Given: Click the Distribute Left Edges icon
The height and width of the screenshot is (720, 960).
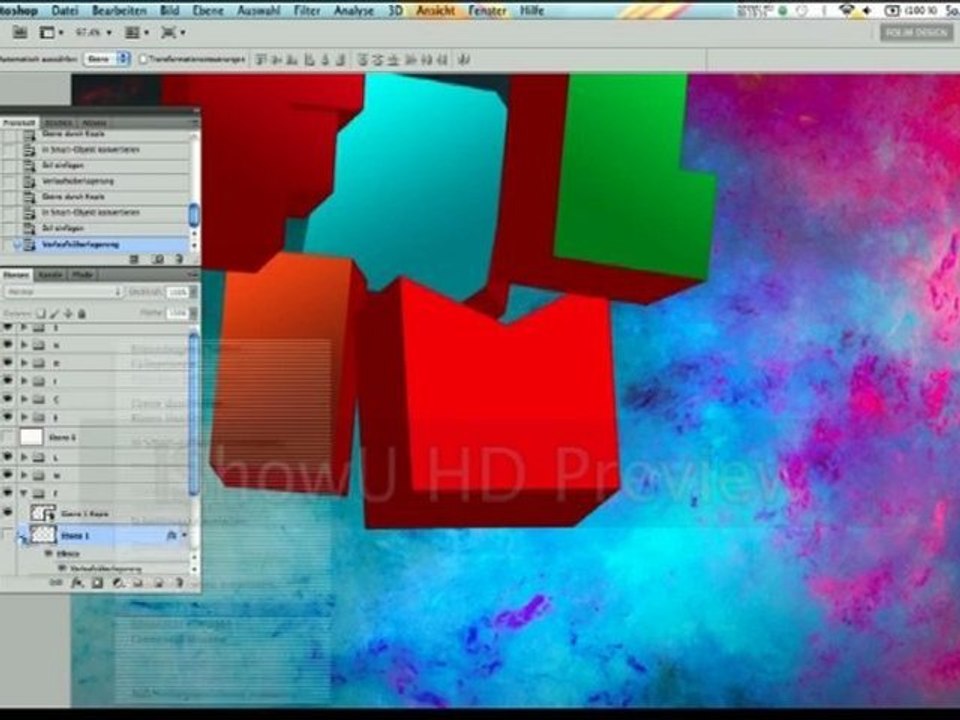Looking at the screenshot, I should [x=411, y=59].
